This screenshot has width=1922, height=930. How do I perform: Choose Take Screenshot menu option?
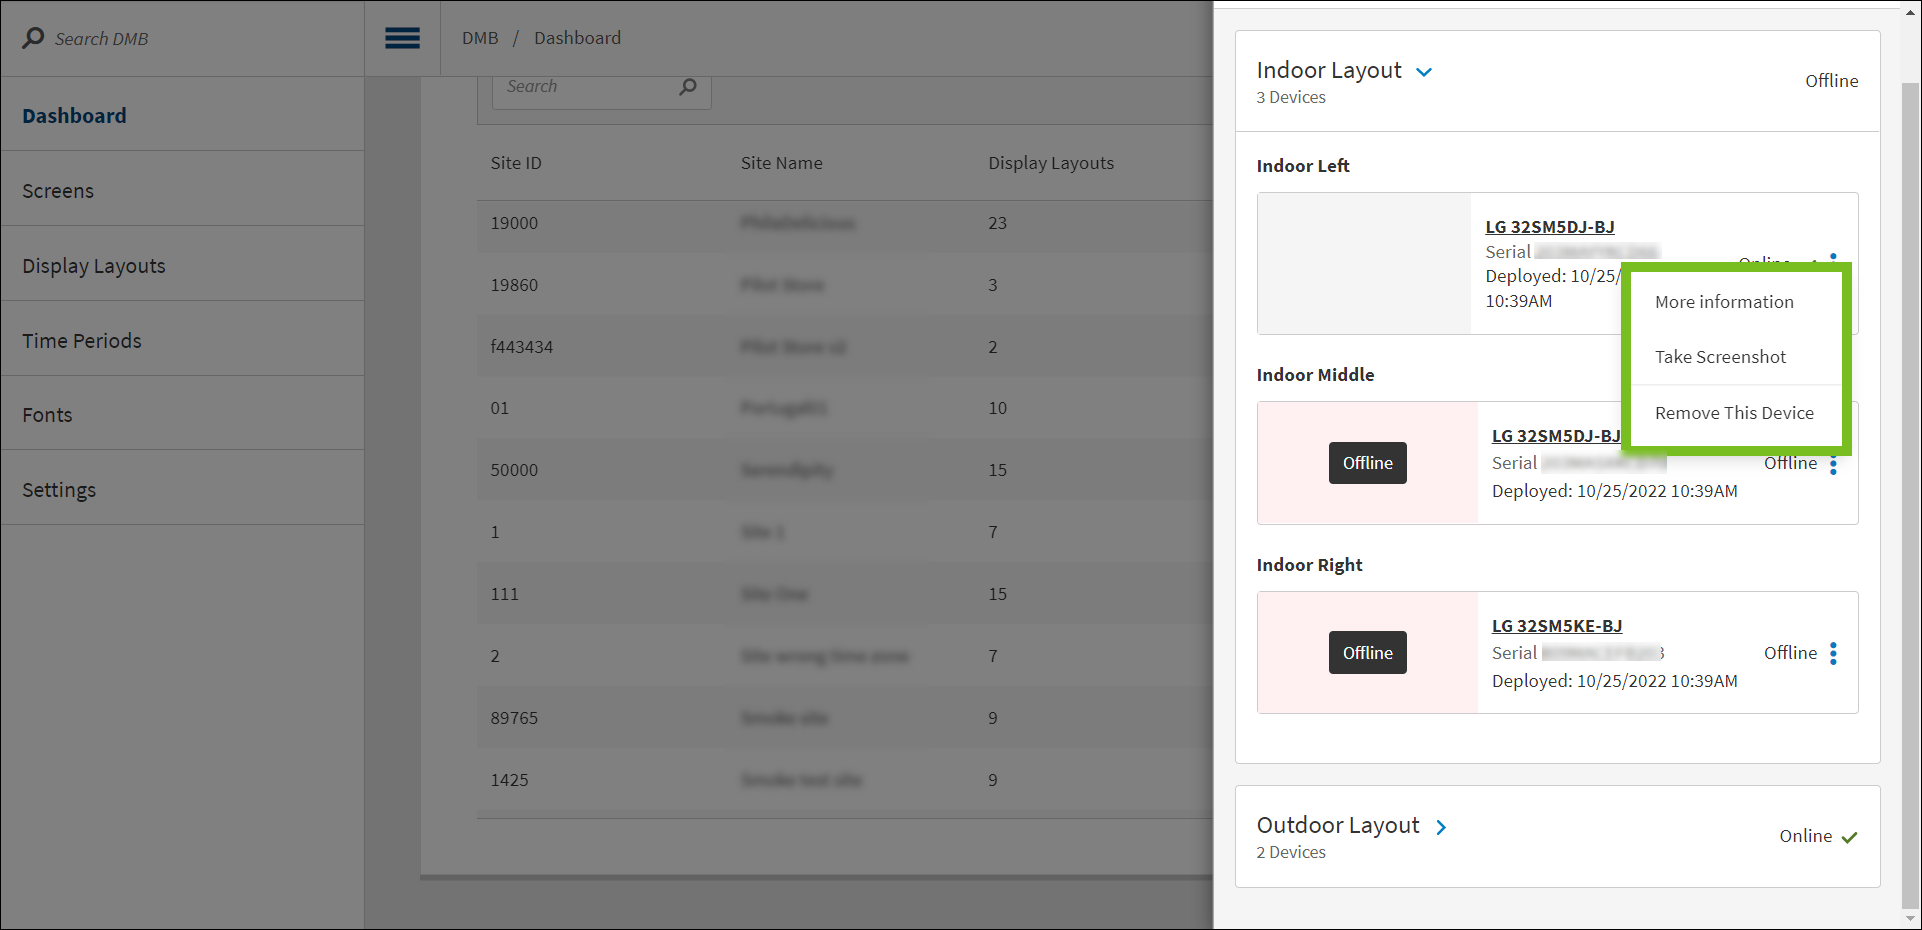click(1720, 357)
